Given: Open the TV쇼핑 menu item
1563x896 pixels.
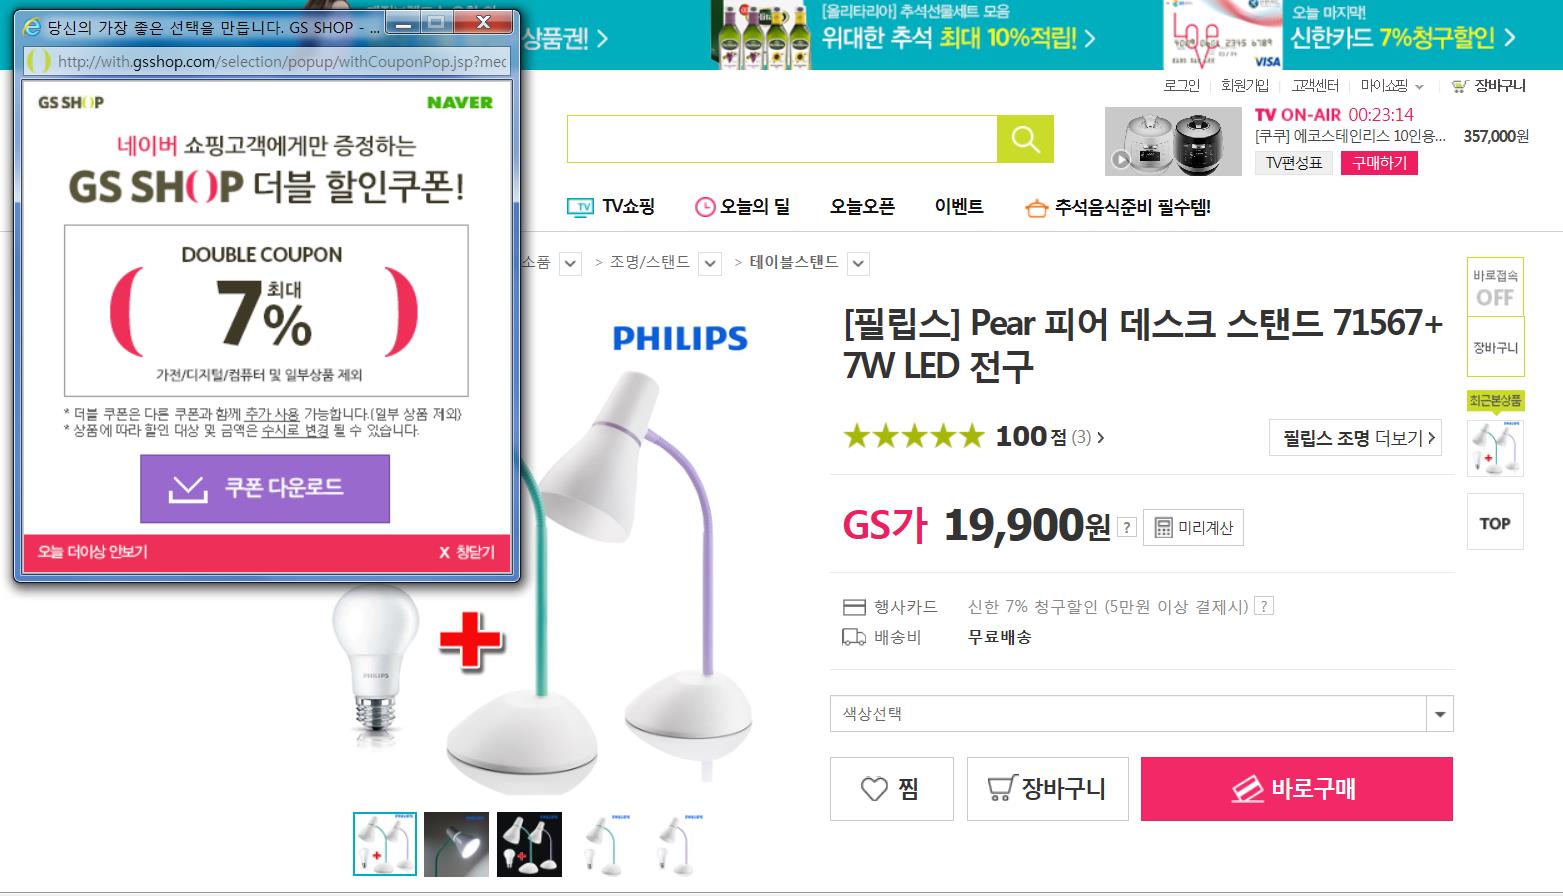Looking at the screenshot, I should click(x=611, y=207).
